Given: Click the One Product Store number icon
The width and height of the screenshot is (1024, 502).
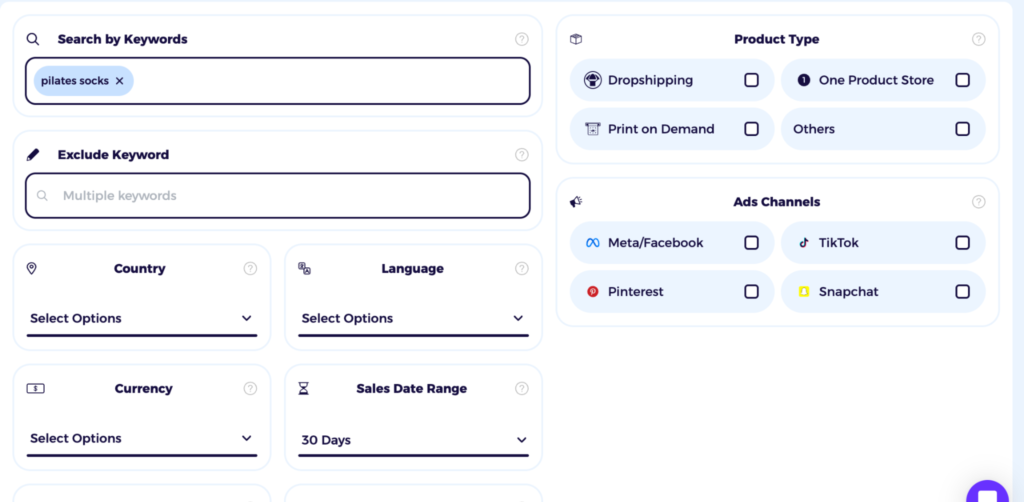Looking at the screenshot, I should click(803, 80).
